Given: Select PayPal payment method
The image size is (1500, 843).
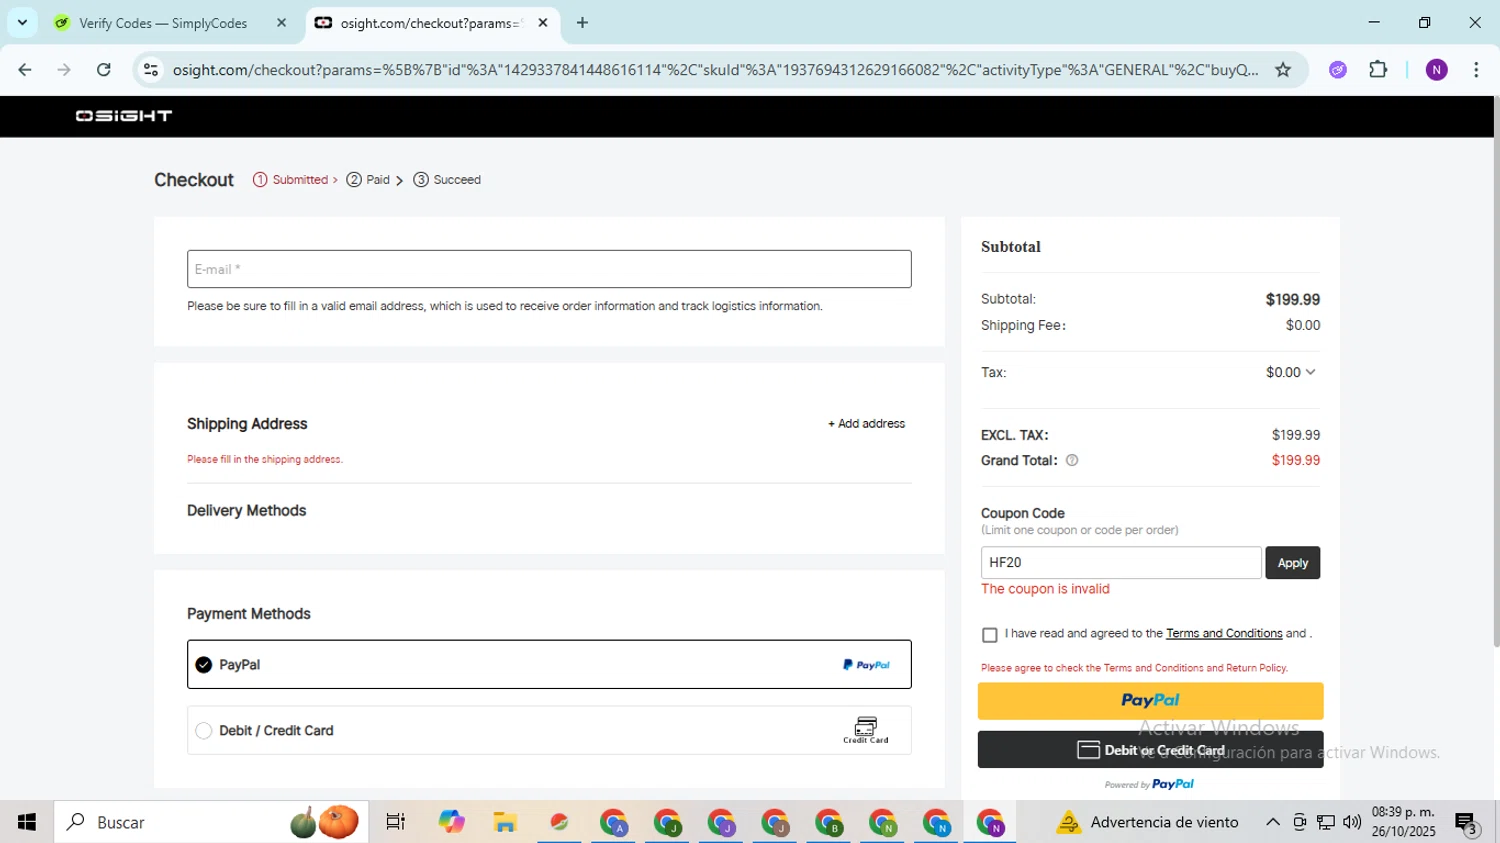Looking at the screenshot, I should tap(549, 665).
